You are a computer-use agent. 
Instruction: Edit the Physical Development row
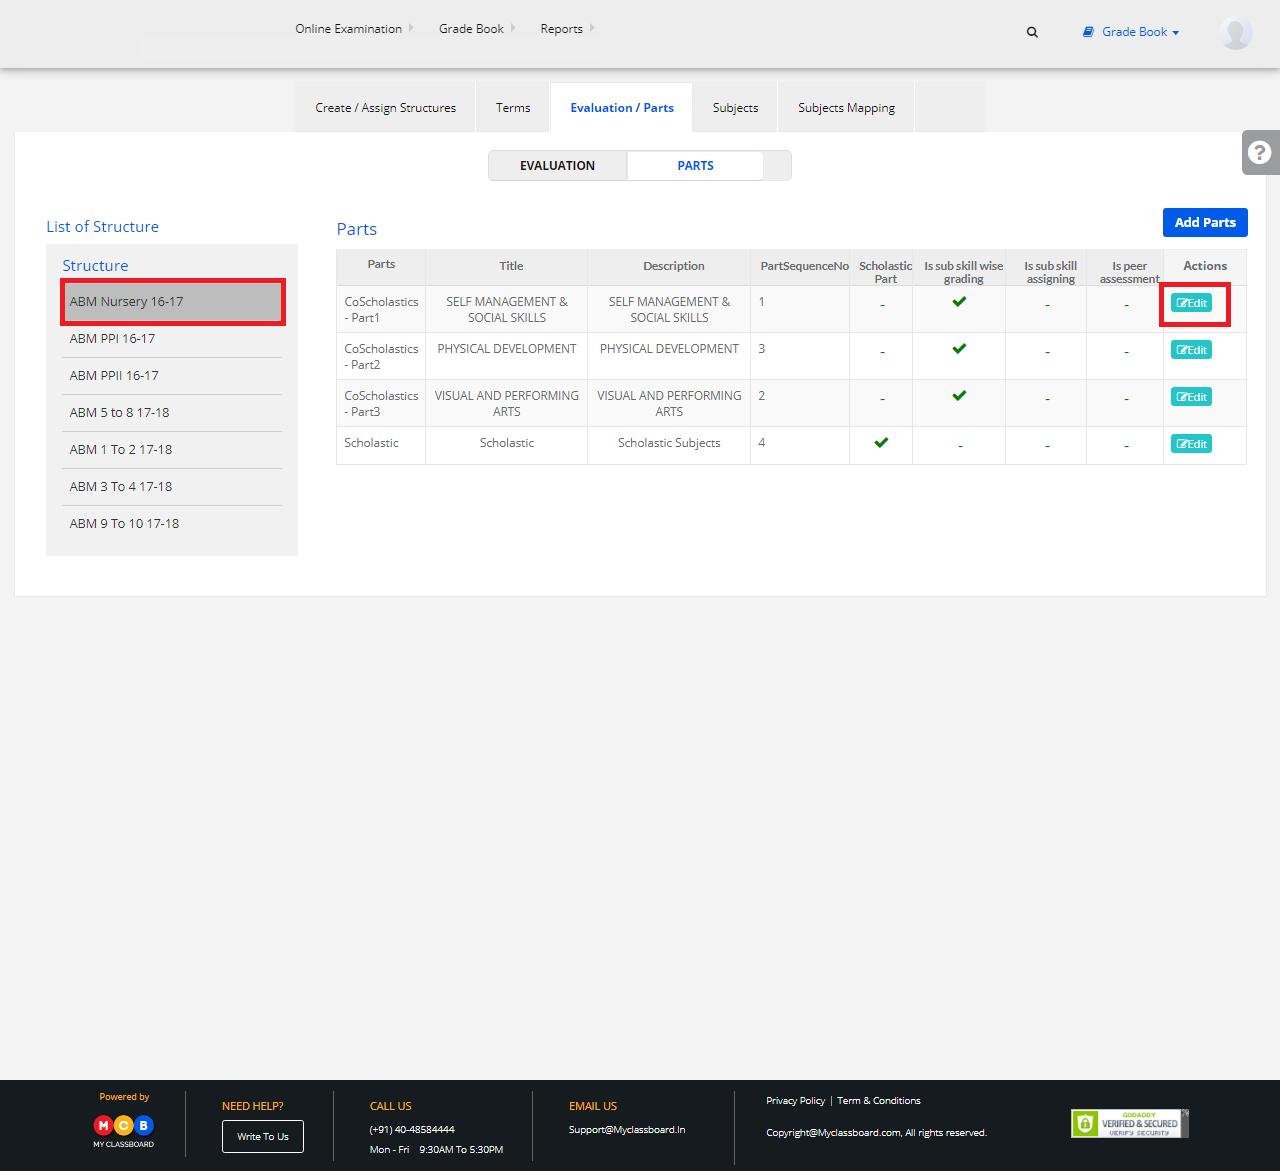pyautogui.click(x=1191, y=350)
